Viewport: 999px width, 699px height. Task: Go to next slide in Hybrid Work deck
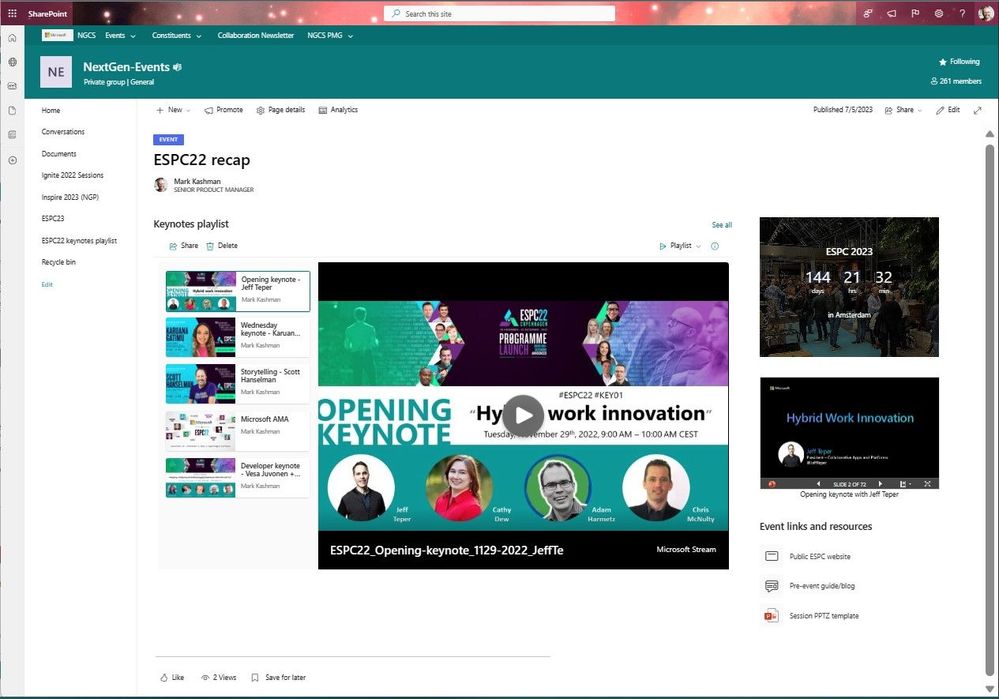click(880, 484)
